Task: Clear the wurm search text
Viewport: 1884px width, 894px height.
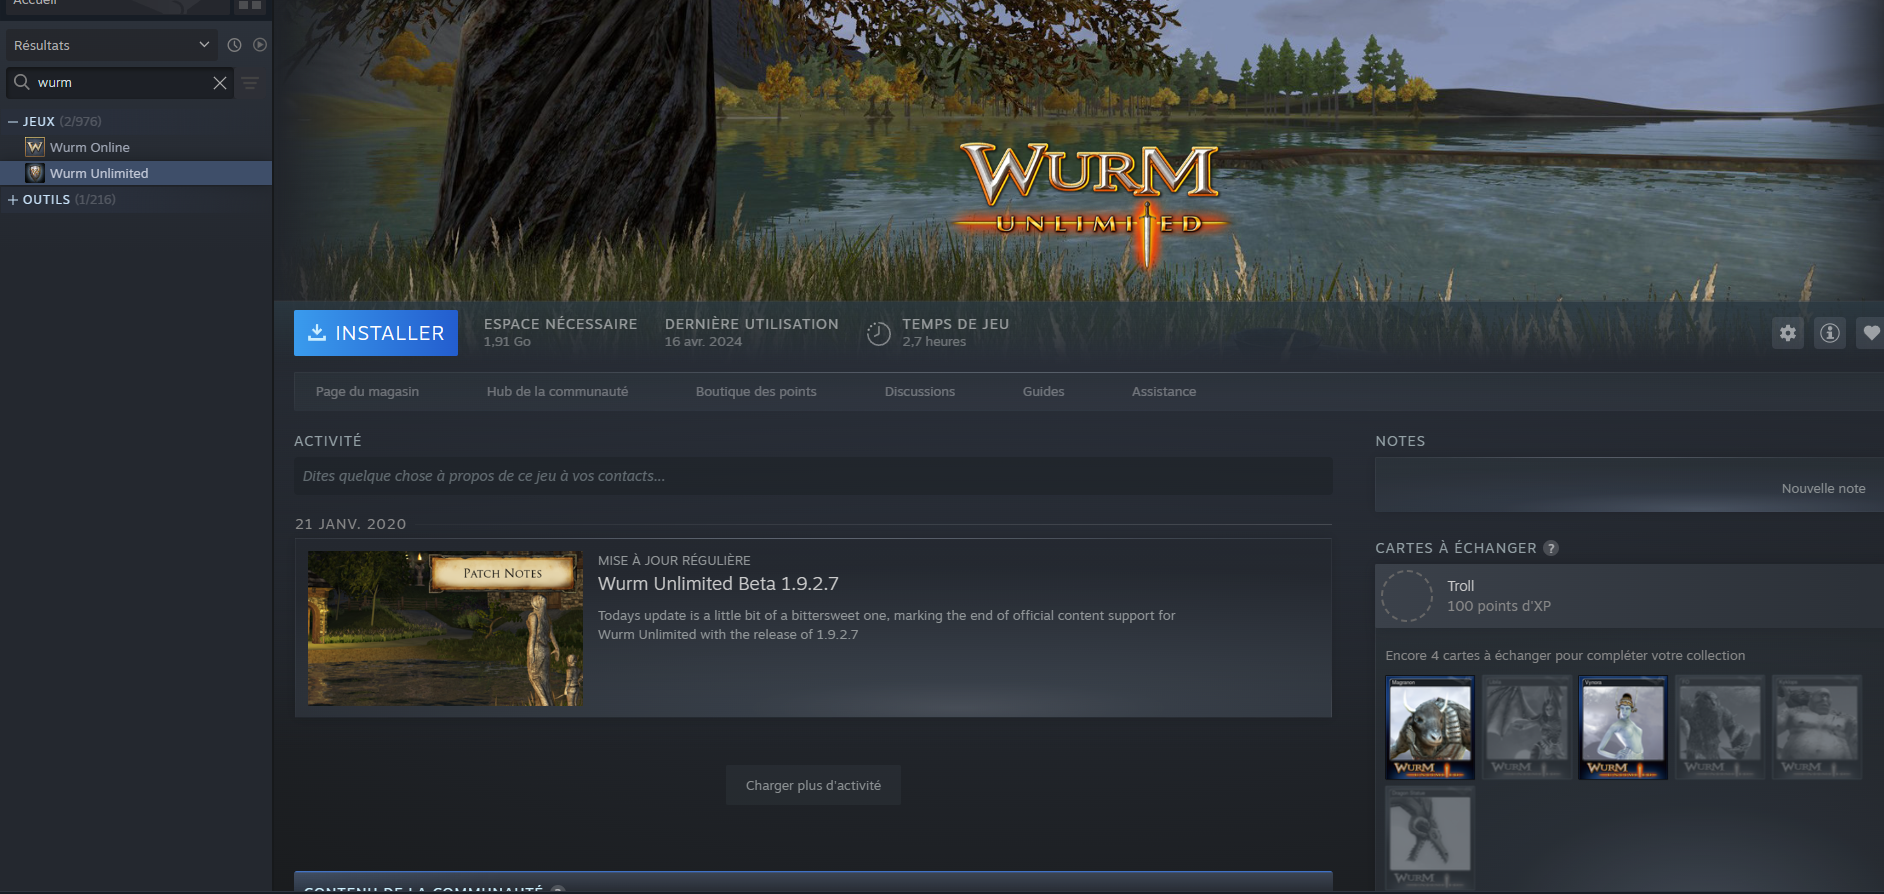Action: click(220, 83)
